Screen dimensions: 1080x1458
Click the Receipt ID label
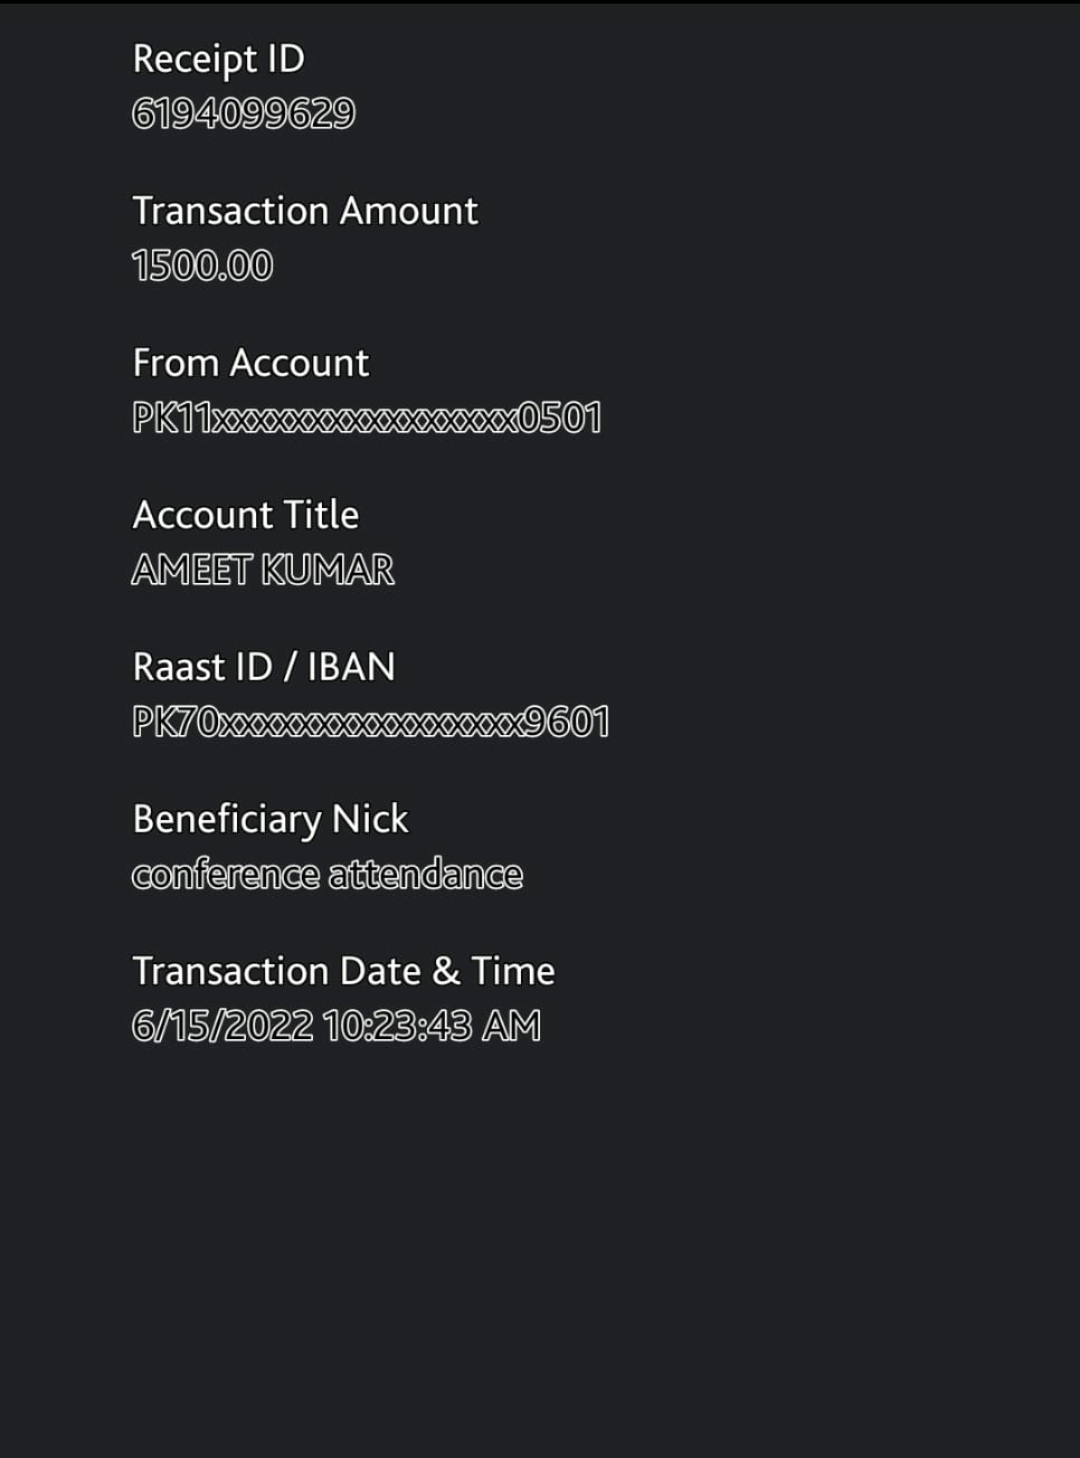218,59
